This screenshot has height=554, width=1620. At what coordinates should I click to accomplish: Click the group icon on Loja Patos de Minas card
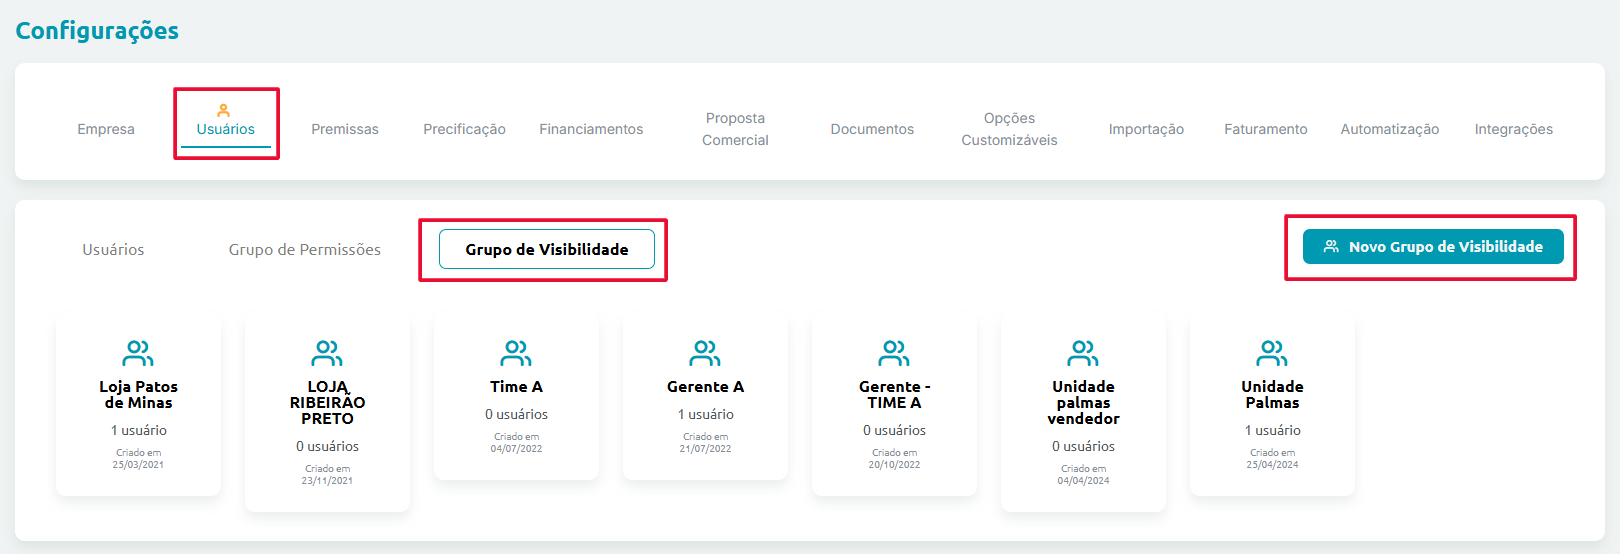click(138, 353)
